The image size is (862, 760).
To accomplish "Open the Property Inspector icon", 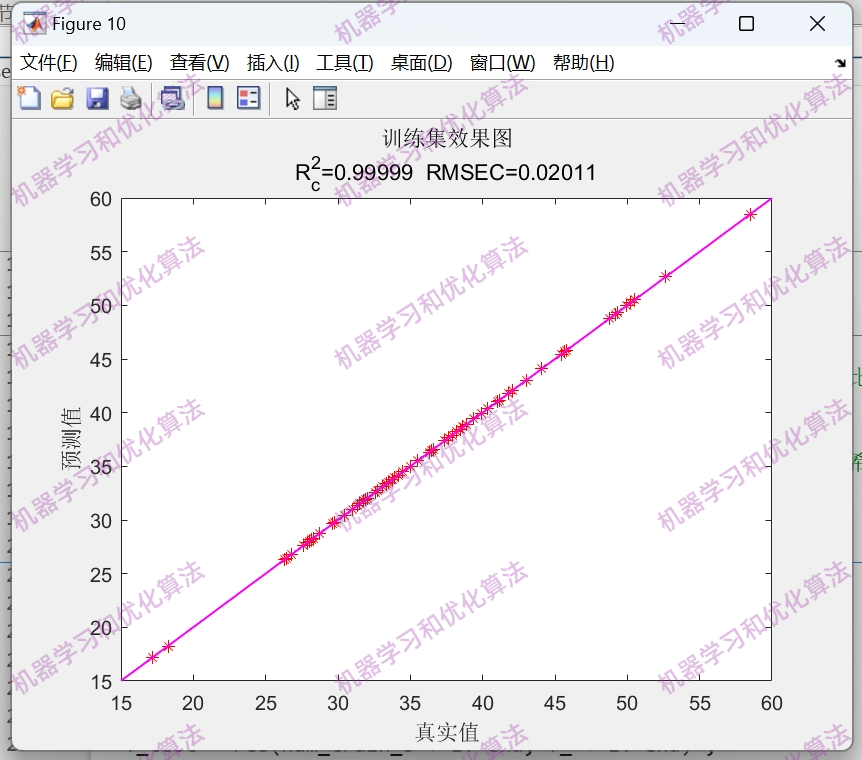I will (x=325, y=99).
